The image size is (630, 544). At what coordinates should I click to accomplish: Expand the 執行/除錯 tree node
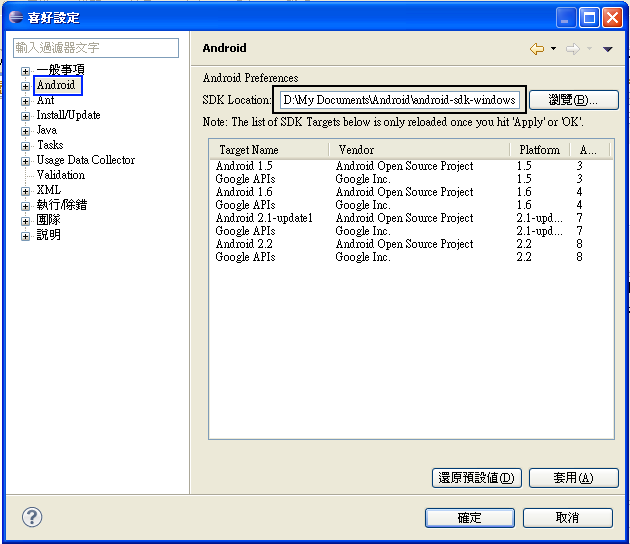click(x=25, y=206)
